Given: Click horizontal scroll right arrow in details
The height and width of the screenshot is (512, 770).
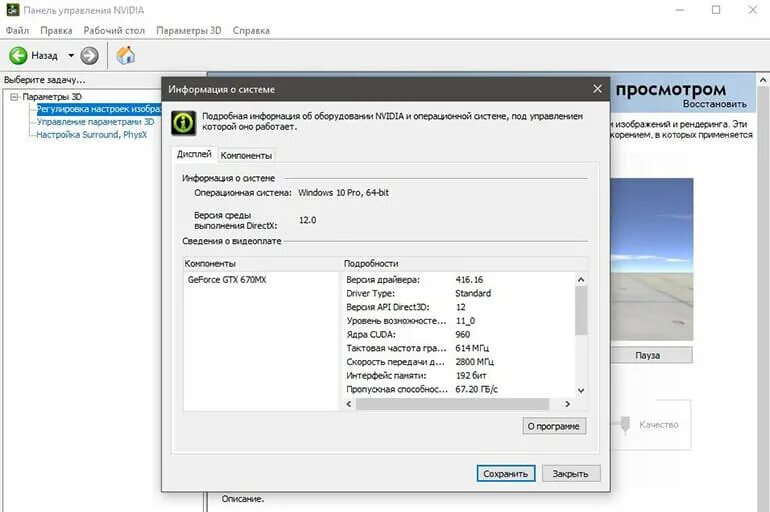Looking at the screenshot, I should tap(567, 404).
